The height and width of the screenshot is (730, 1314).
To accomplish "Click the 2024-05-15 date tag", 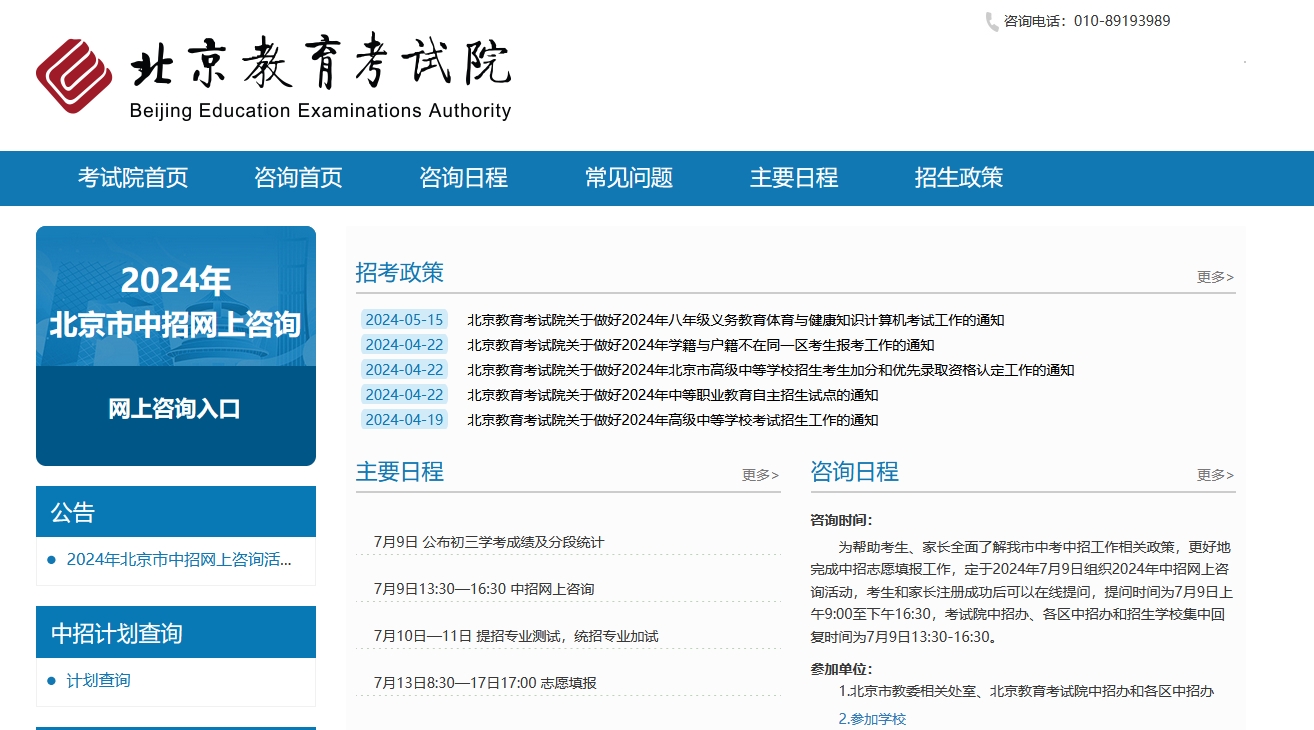I will point(404,320).
